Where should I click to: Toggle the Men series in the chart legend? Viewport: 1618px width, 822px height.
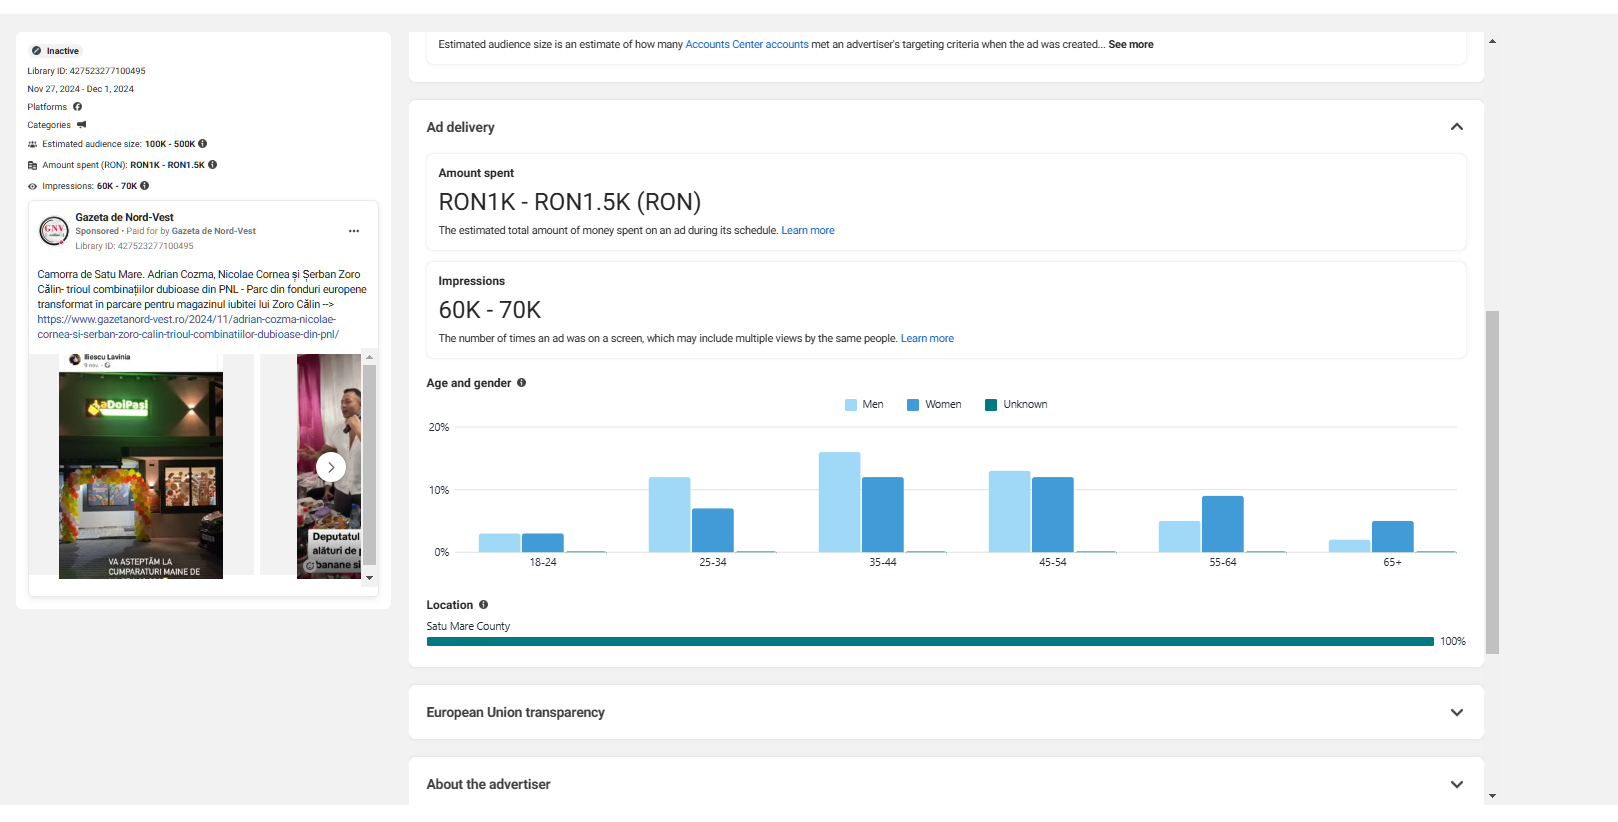coord(864,405)
